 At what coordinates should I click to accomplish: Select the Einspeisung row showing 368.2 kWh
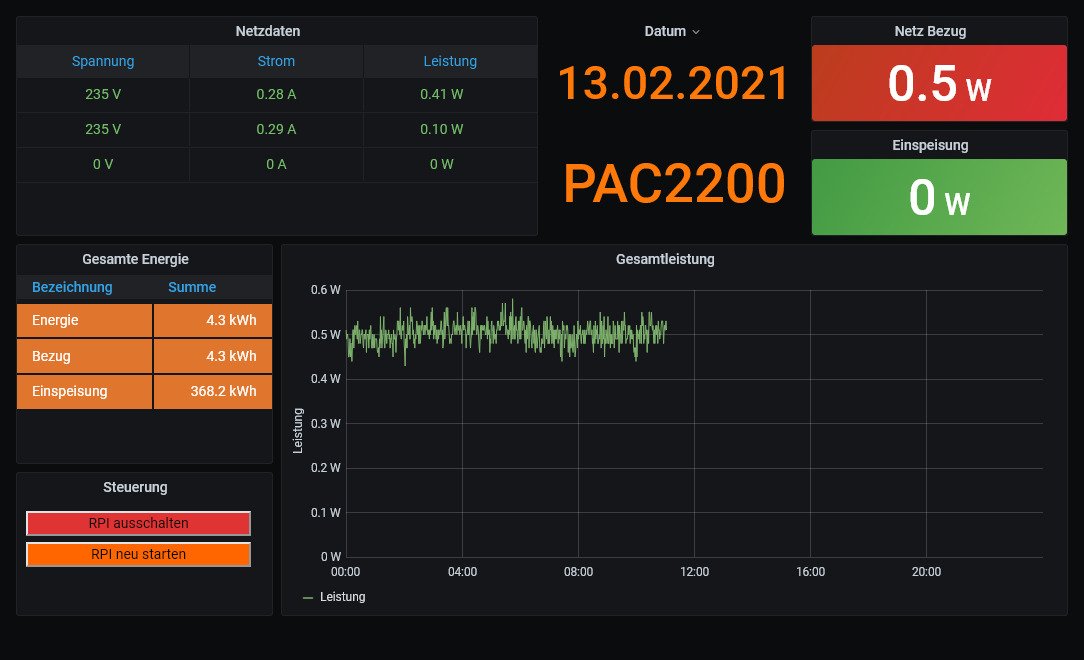[144, 391]
